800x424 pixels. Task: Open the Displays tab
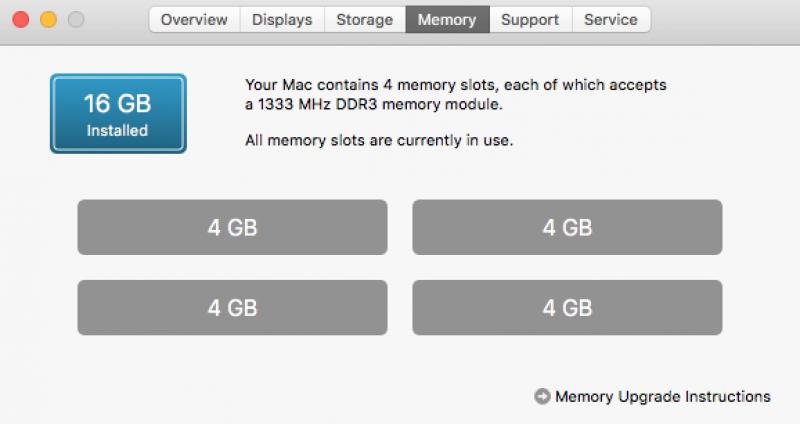click(282, 19)
